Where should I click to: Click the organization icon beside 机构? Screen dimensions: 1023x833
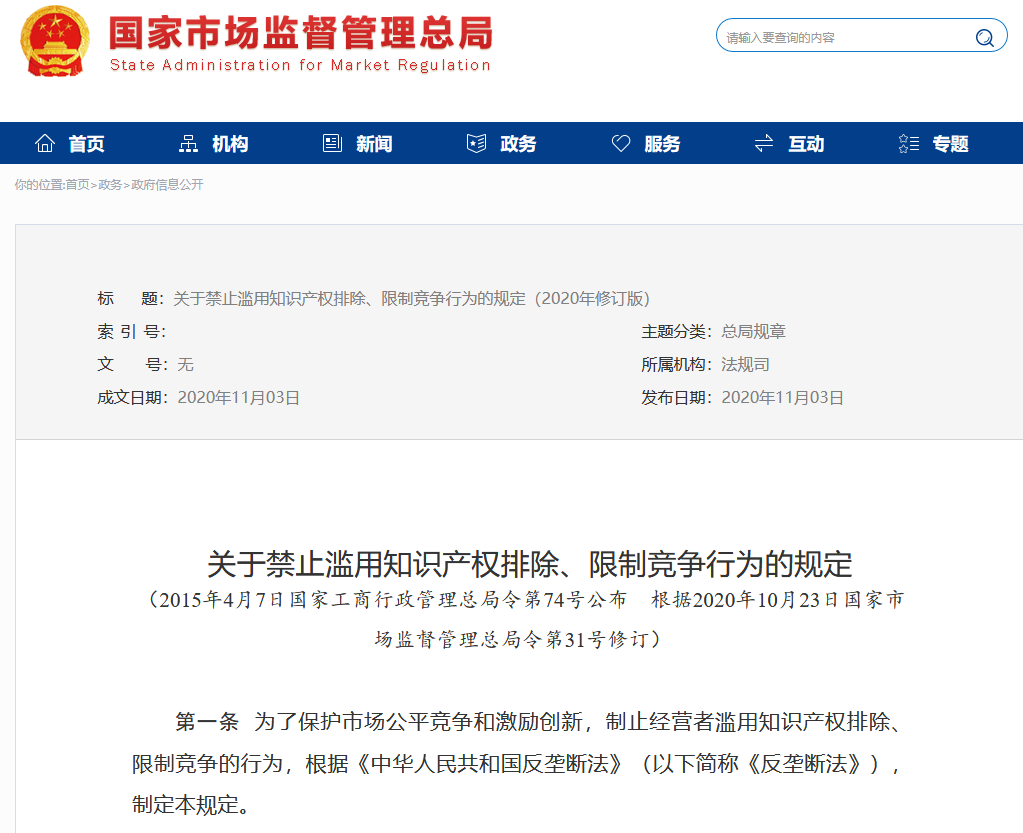pyautogui.click(x=188, y=144)
